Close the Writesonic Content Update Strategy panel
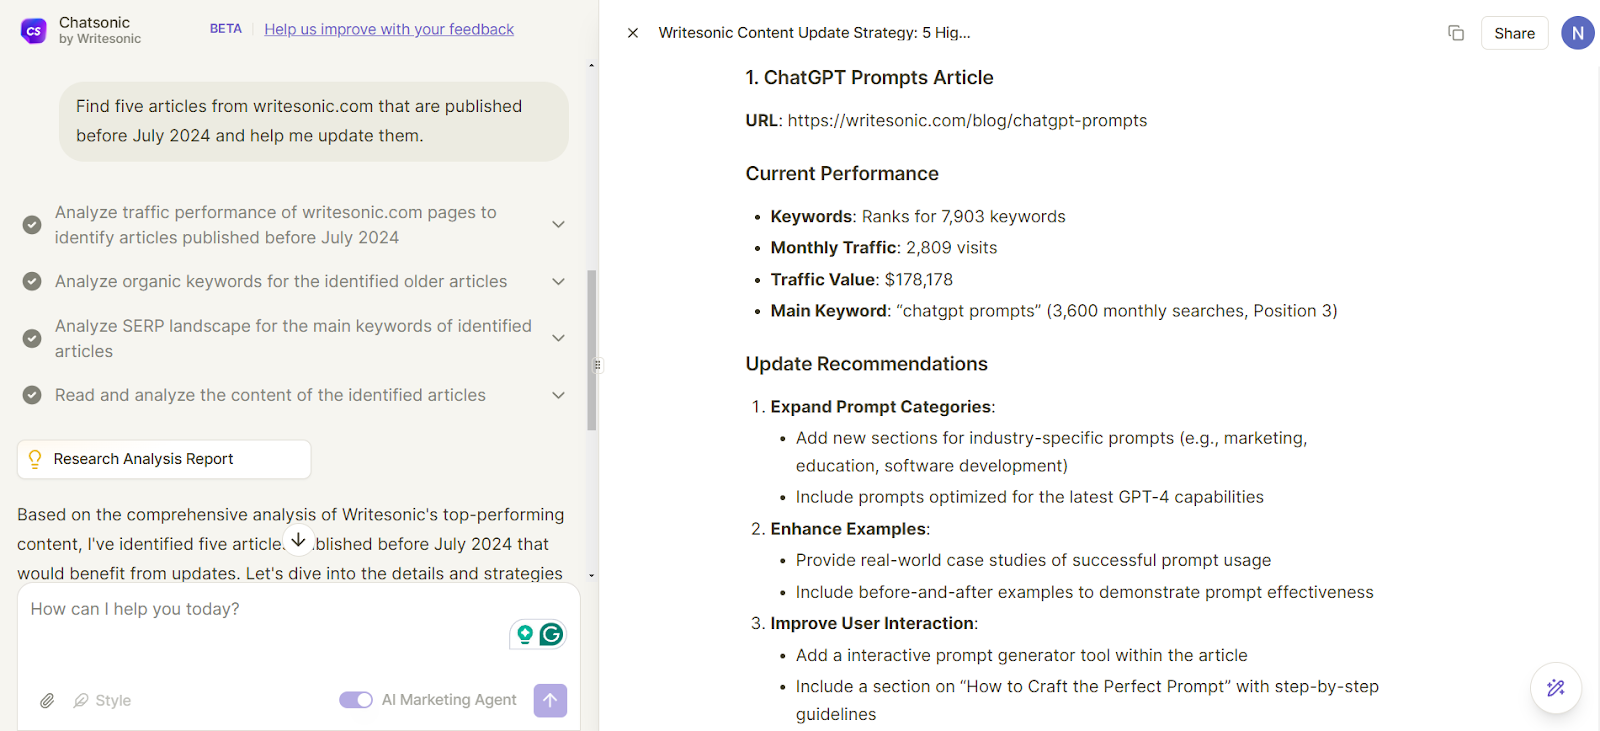 [633, 33]
